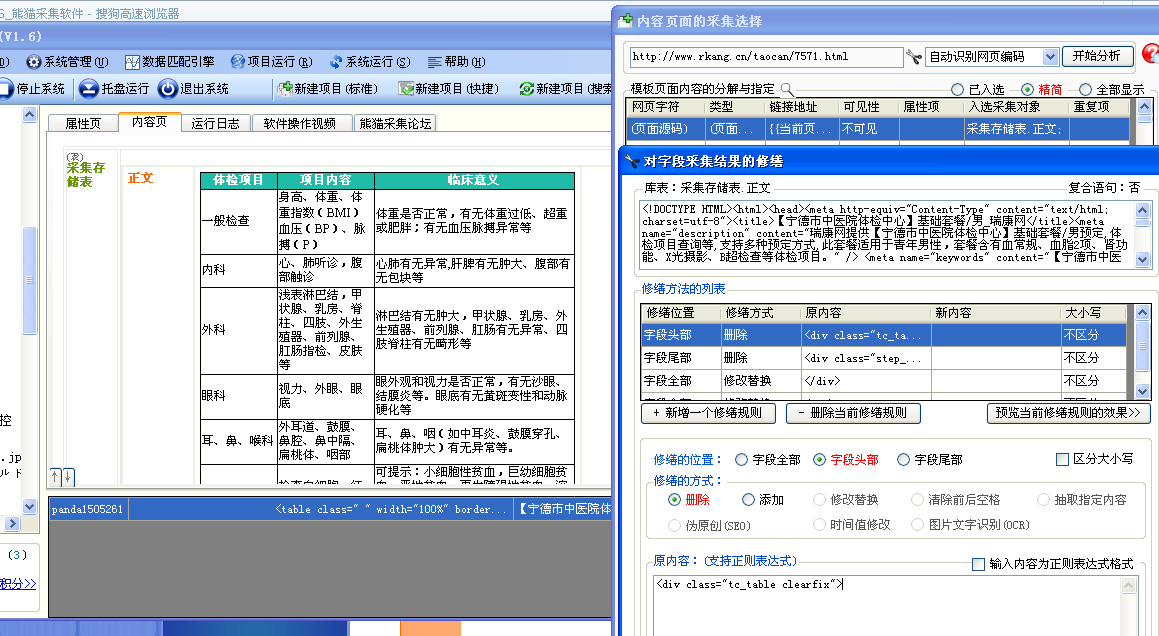Click the 新建项目 (标准) icon

(x=285, y=89)
